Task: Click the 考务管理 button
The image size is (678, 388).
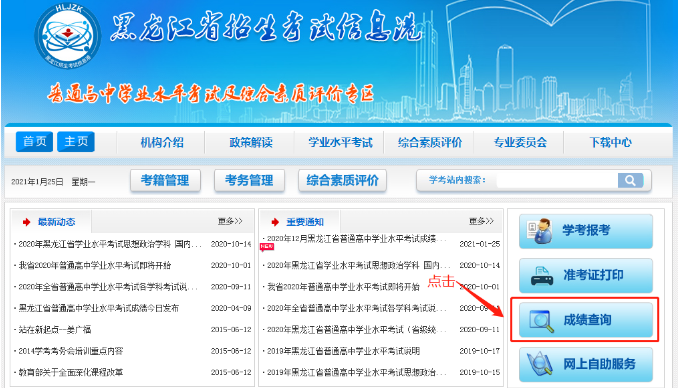Action: (249, 180)
